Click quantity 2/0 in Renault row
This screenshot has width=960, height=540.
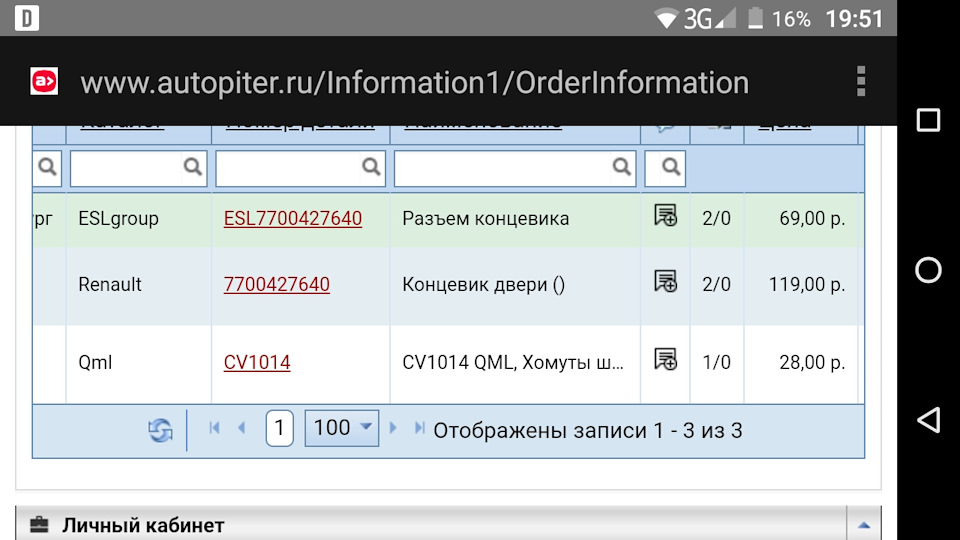tap(716, 285)
